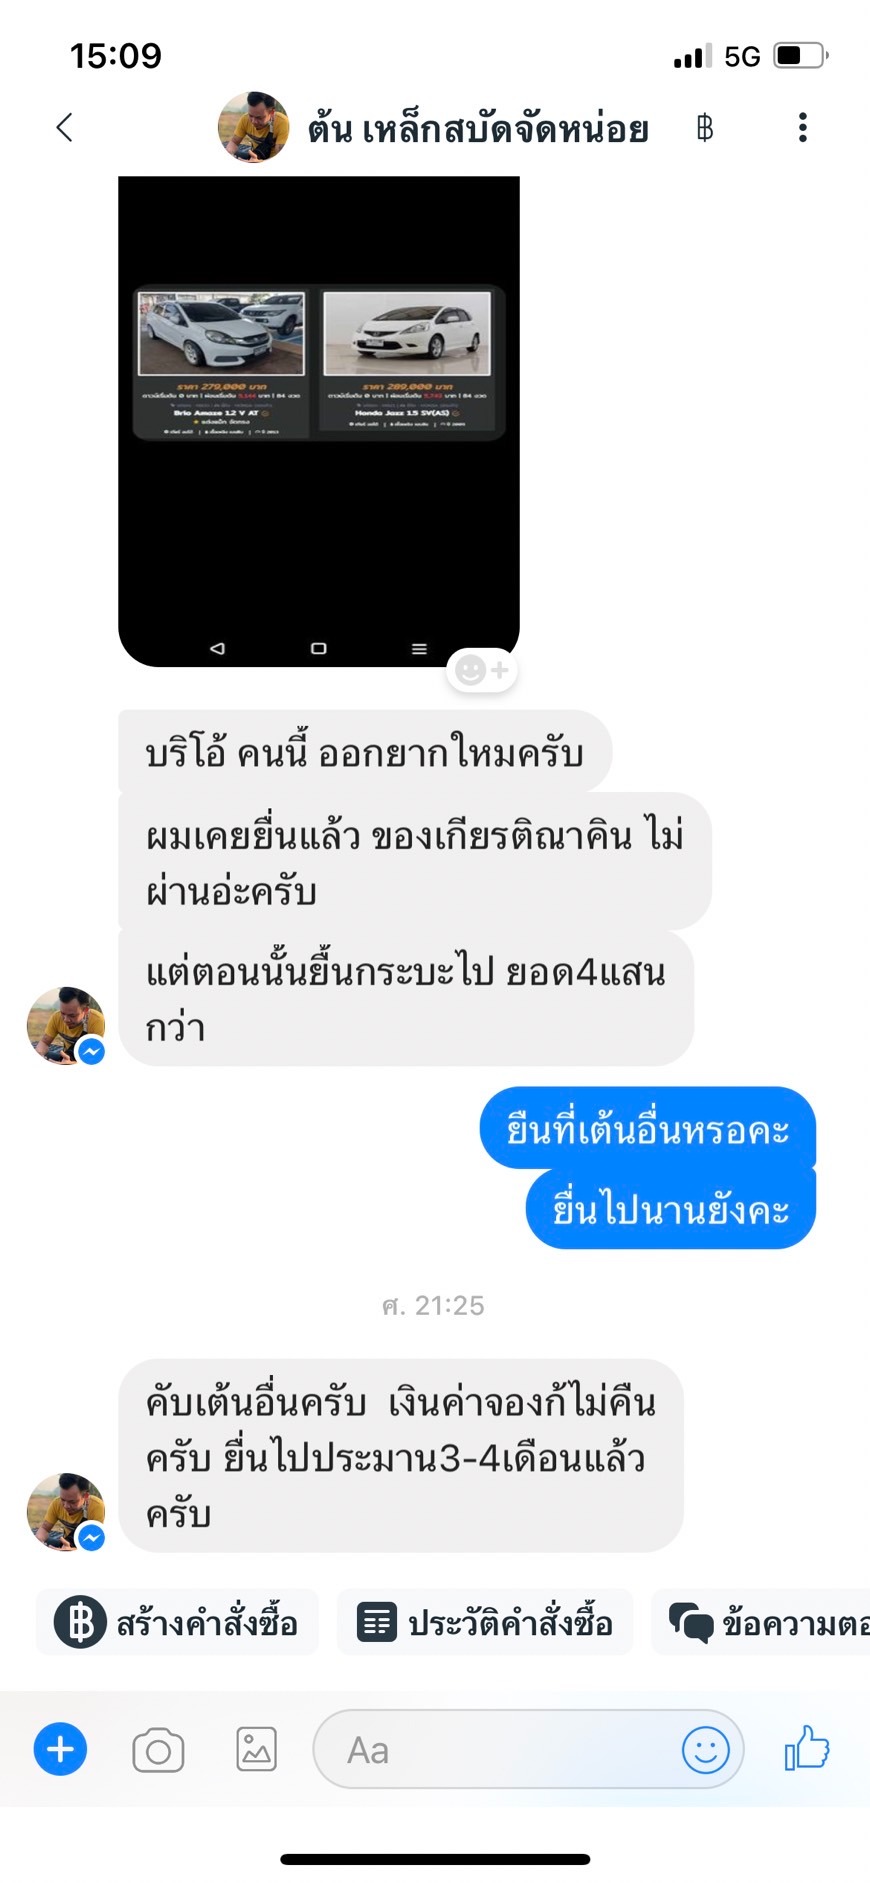Open ประวัติคำสั่งซื้อ order history
Screen dimensions: 870x1883
485,1622
